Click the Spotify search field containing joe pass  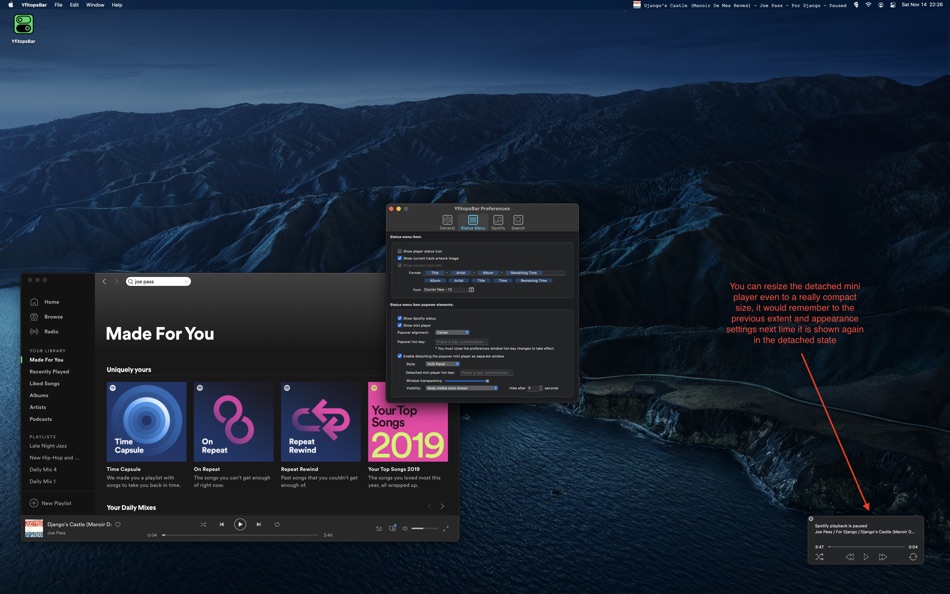(158, 281)
